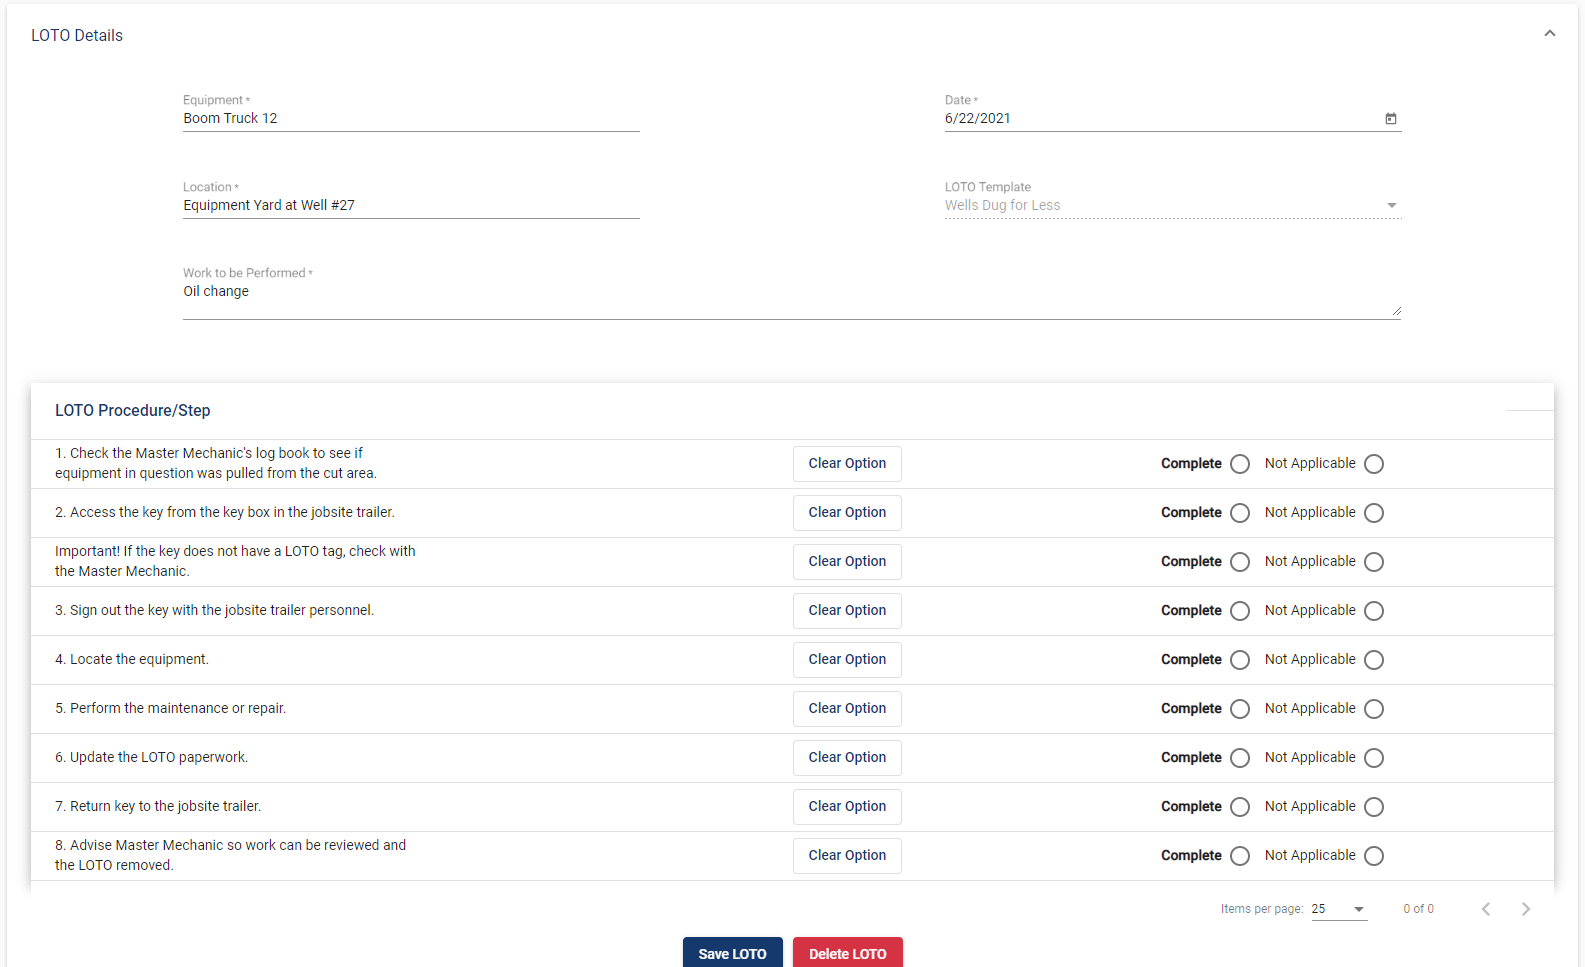Screen dimensions: 1585x967
Task: Mark step 7 Return key Complete
Action: [x=1240, y=807]
